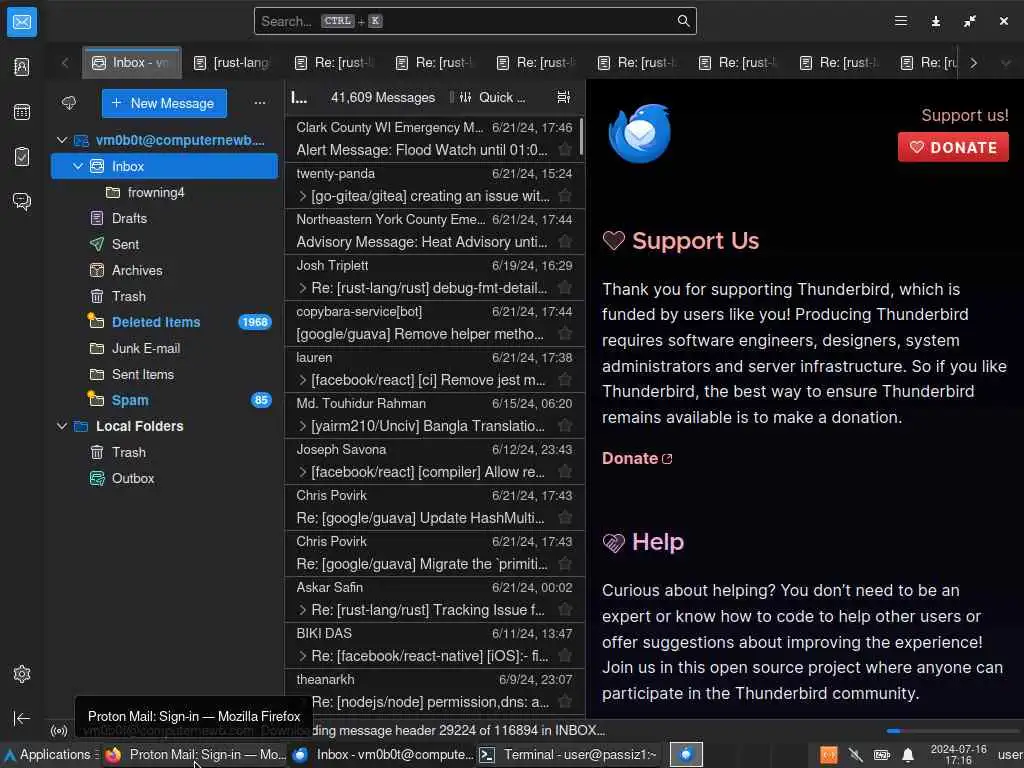Select the Outbox folder
The width and height of the screenshot is (1024, 768).
click(165, 478)
